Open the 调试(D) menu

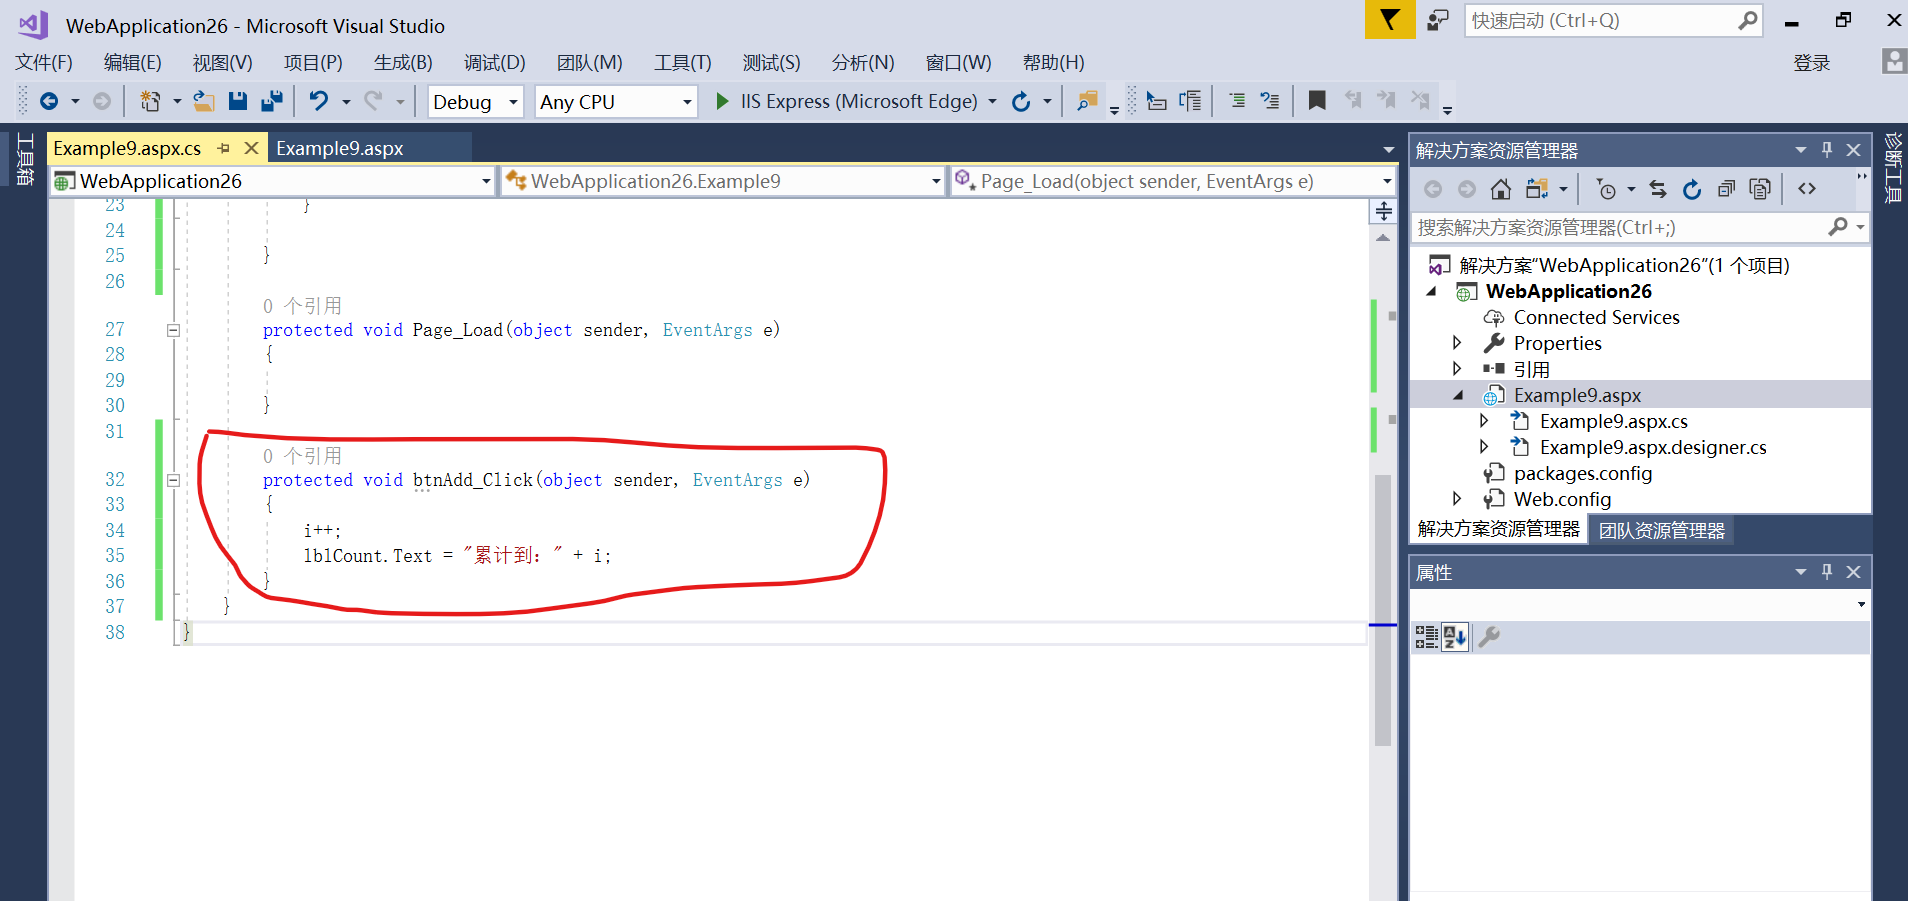pyautogui.click(x=492, y=62)
